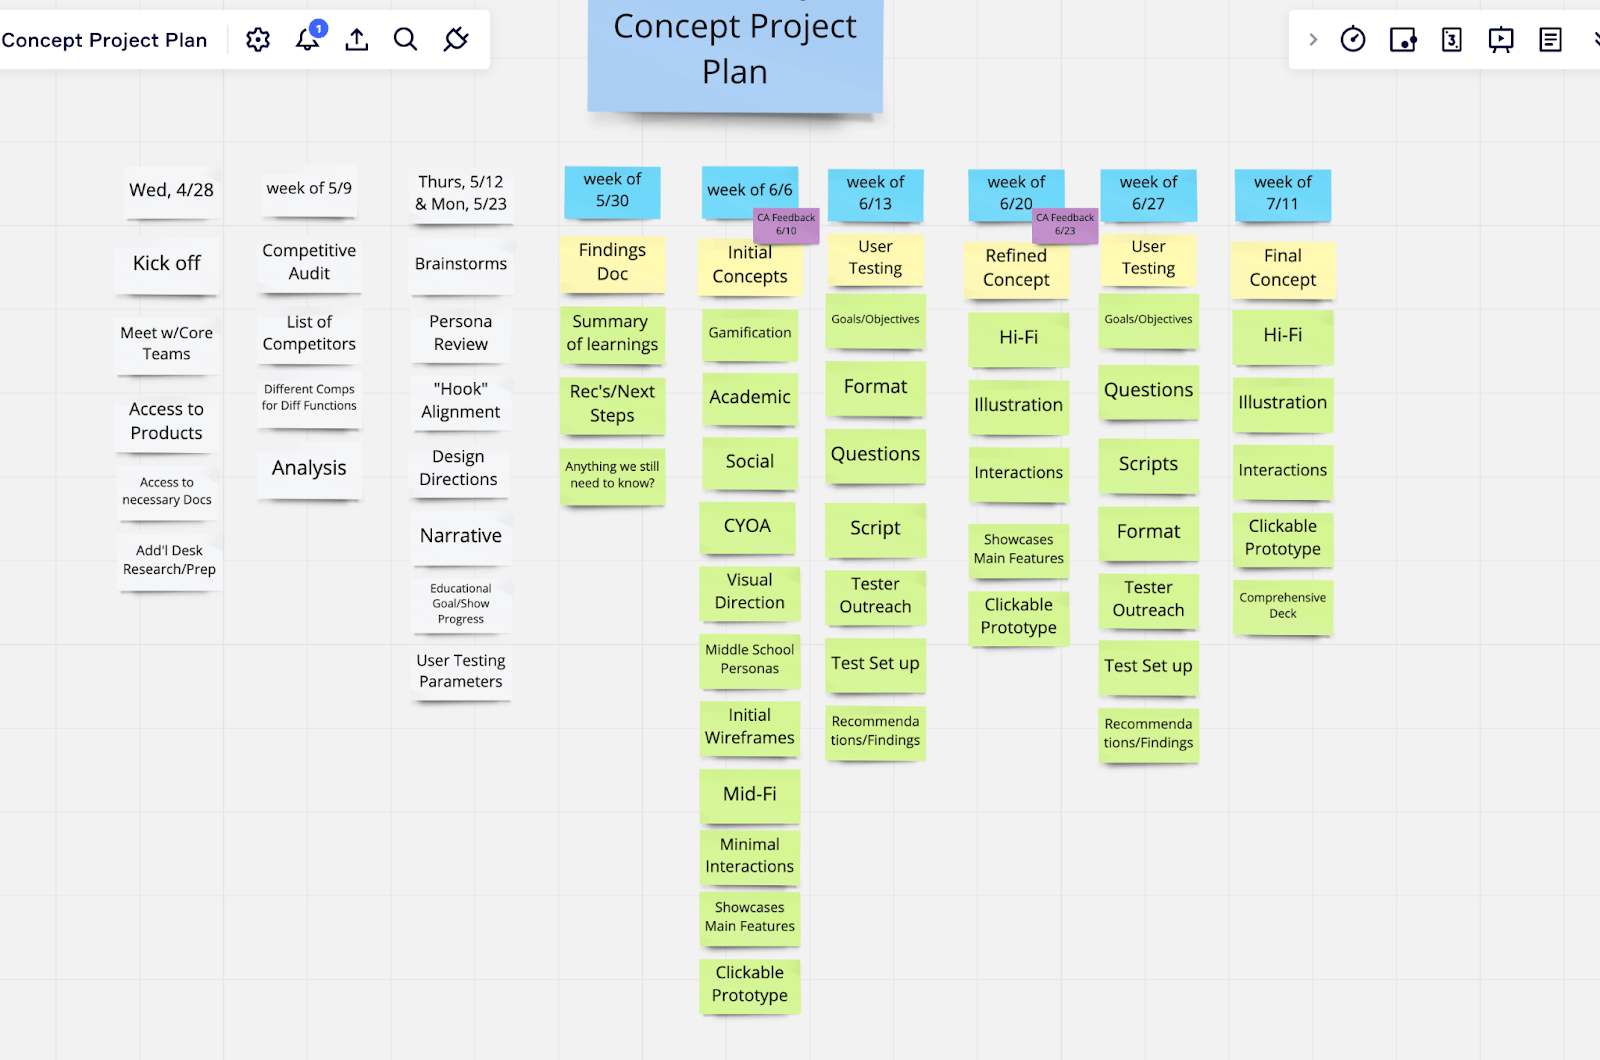Collapse the toolbar with the double chevron

pyautogui.click(x=1594, y=39)
